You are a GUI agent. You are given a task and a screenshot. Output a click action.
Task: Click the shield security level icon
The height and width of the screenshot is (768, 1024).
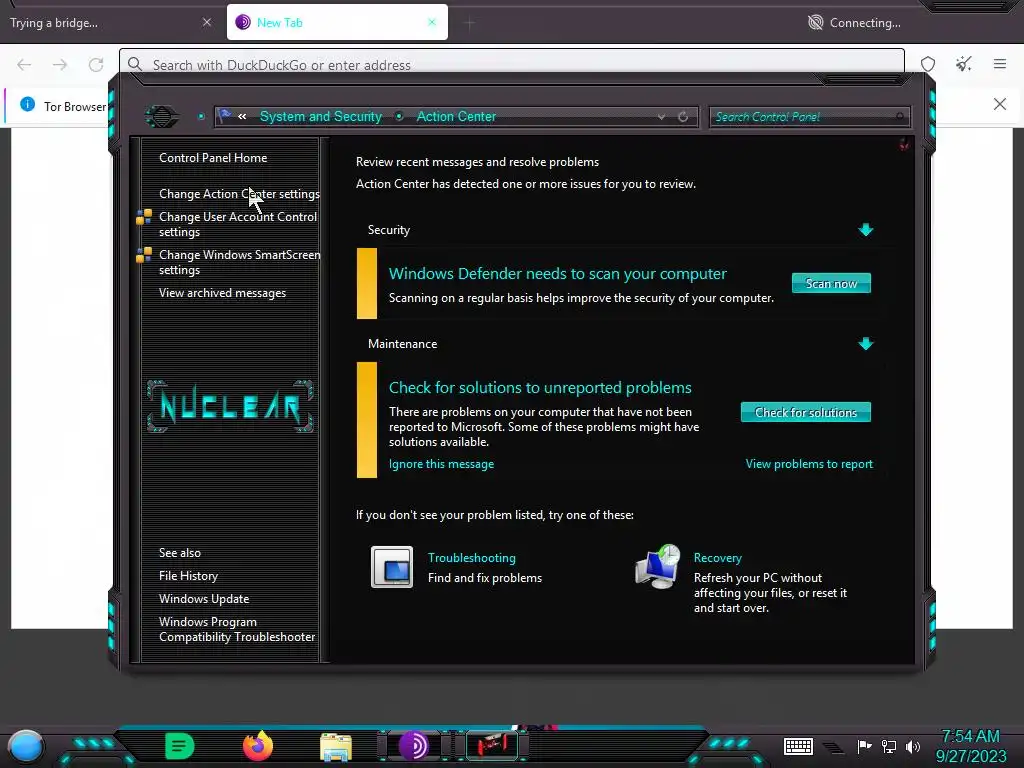tap(928, 64)
